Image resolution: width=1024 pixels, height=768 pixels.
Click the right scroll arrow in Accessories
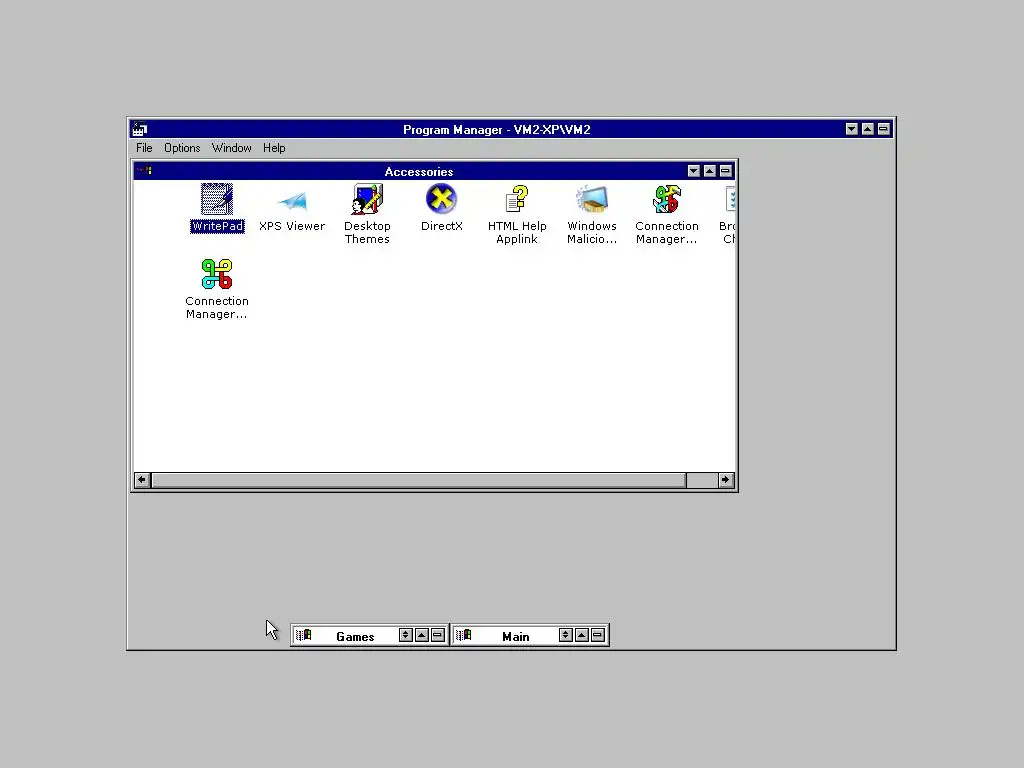pos(726,480)
